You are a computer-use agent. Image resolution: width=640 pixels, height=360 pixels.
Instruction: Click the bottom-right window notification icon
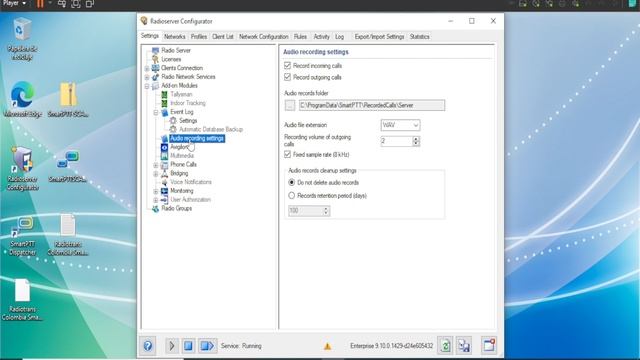click(x=489, y=346)
